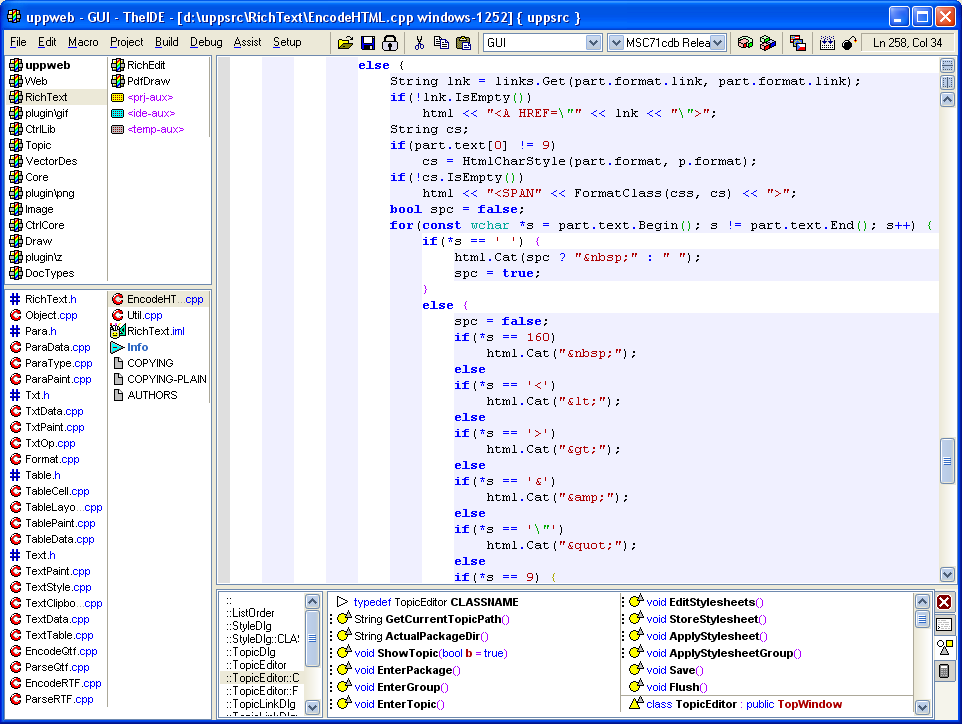This screenshot has width=962, height=724.
Task: Open the GUI main configuration dropdown
Action: (592, 43)
